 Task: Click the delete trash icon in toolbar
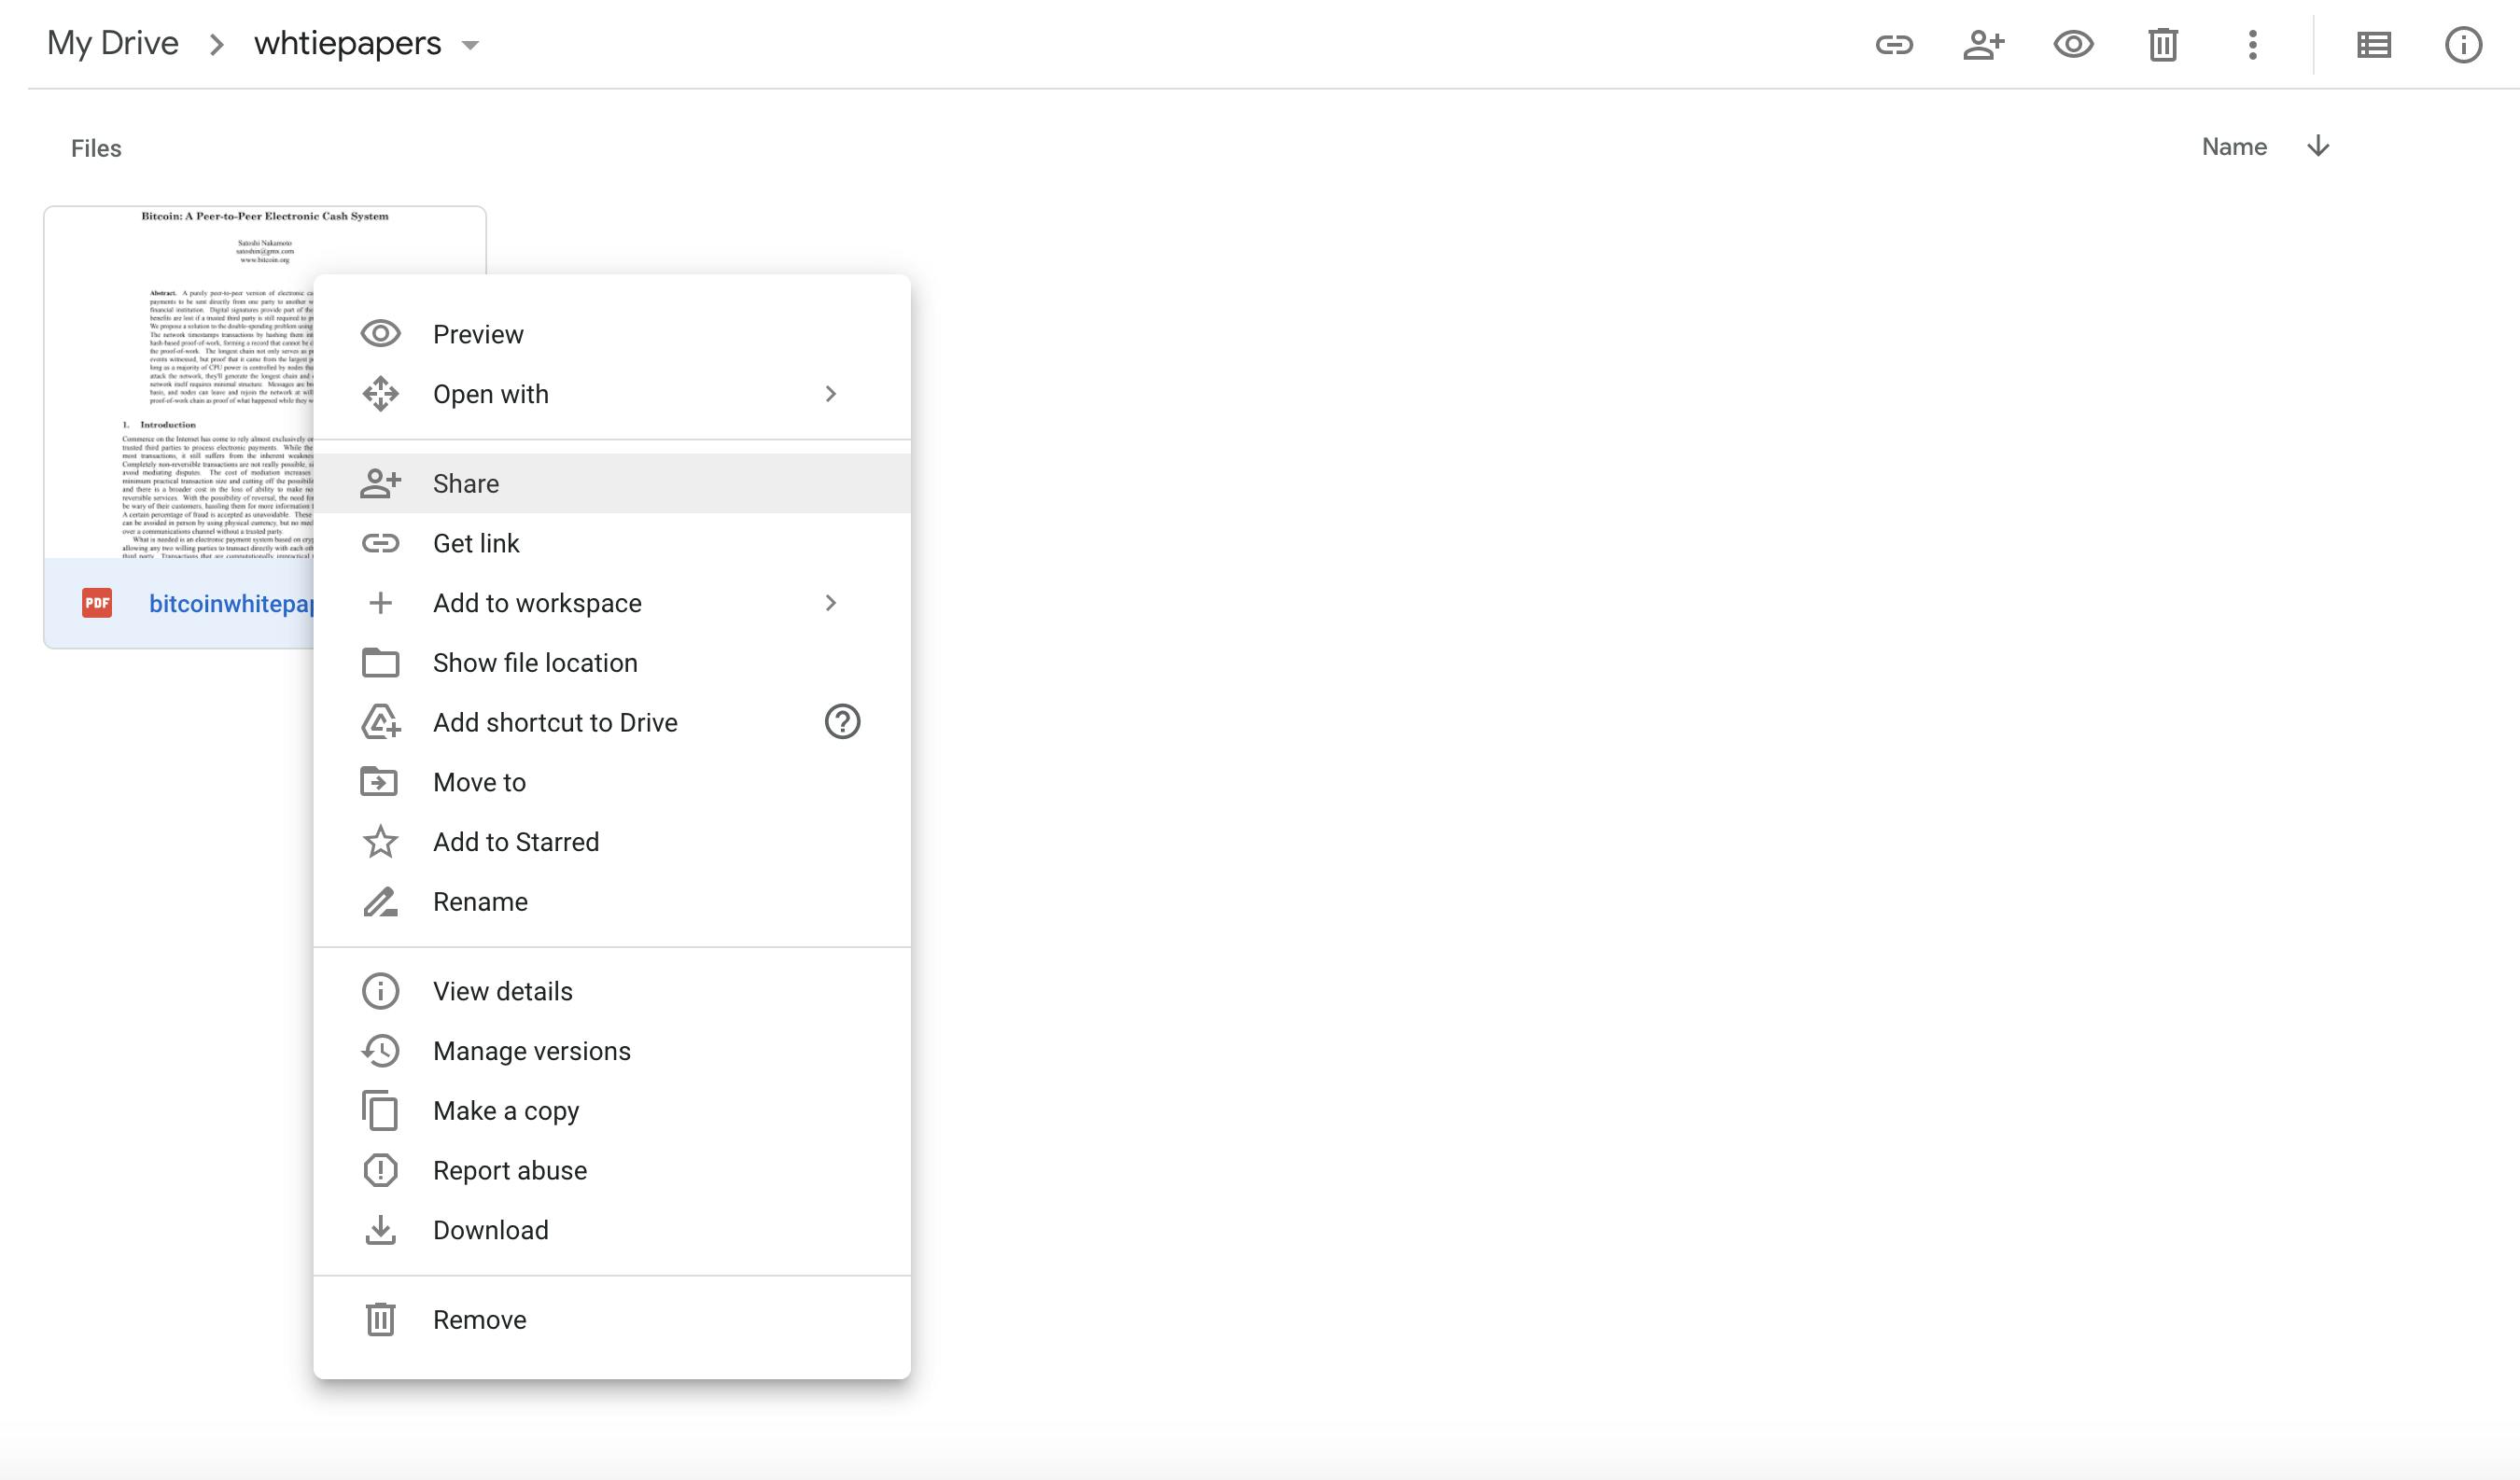tap(2164, 44)
